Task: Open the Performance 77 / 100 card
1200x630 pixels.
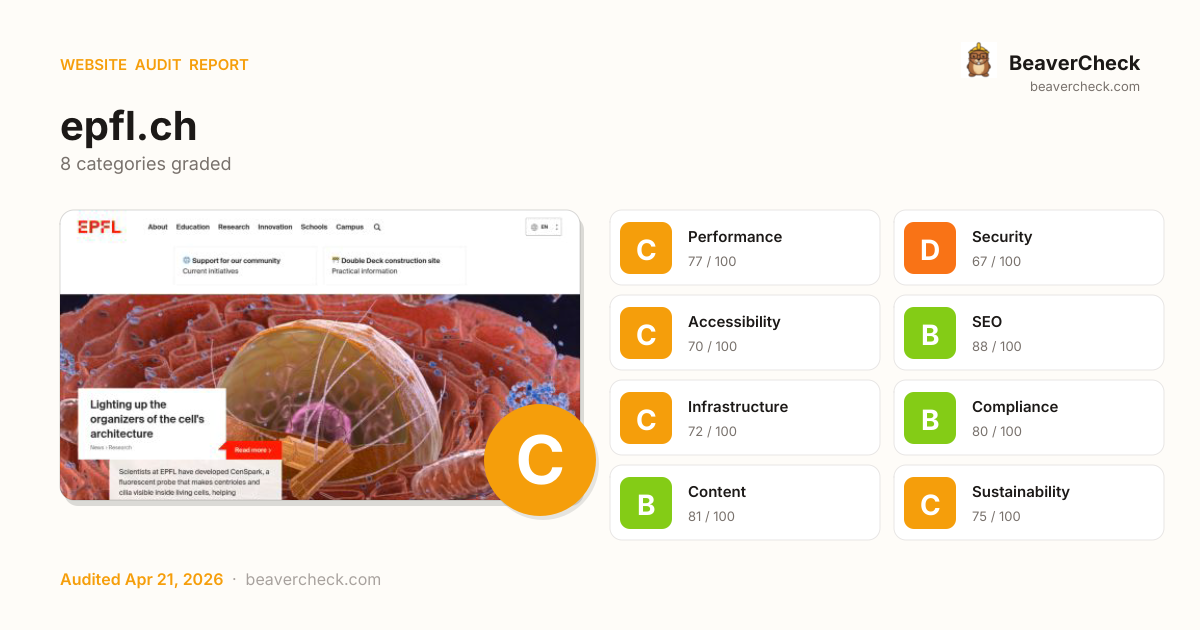Action: (x=745, y=248)
